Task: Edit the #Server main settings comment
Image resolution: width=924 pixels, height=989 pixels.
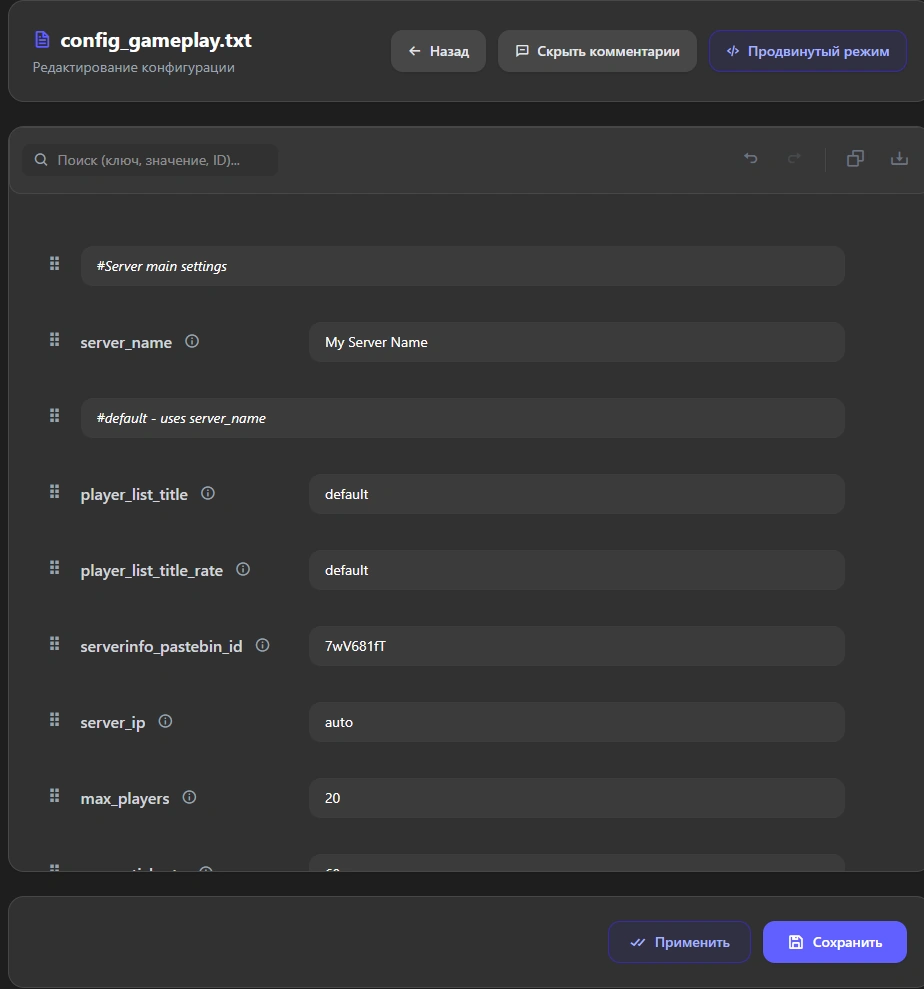Action: (463, 266)
